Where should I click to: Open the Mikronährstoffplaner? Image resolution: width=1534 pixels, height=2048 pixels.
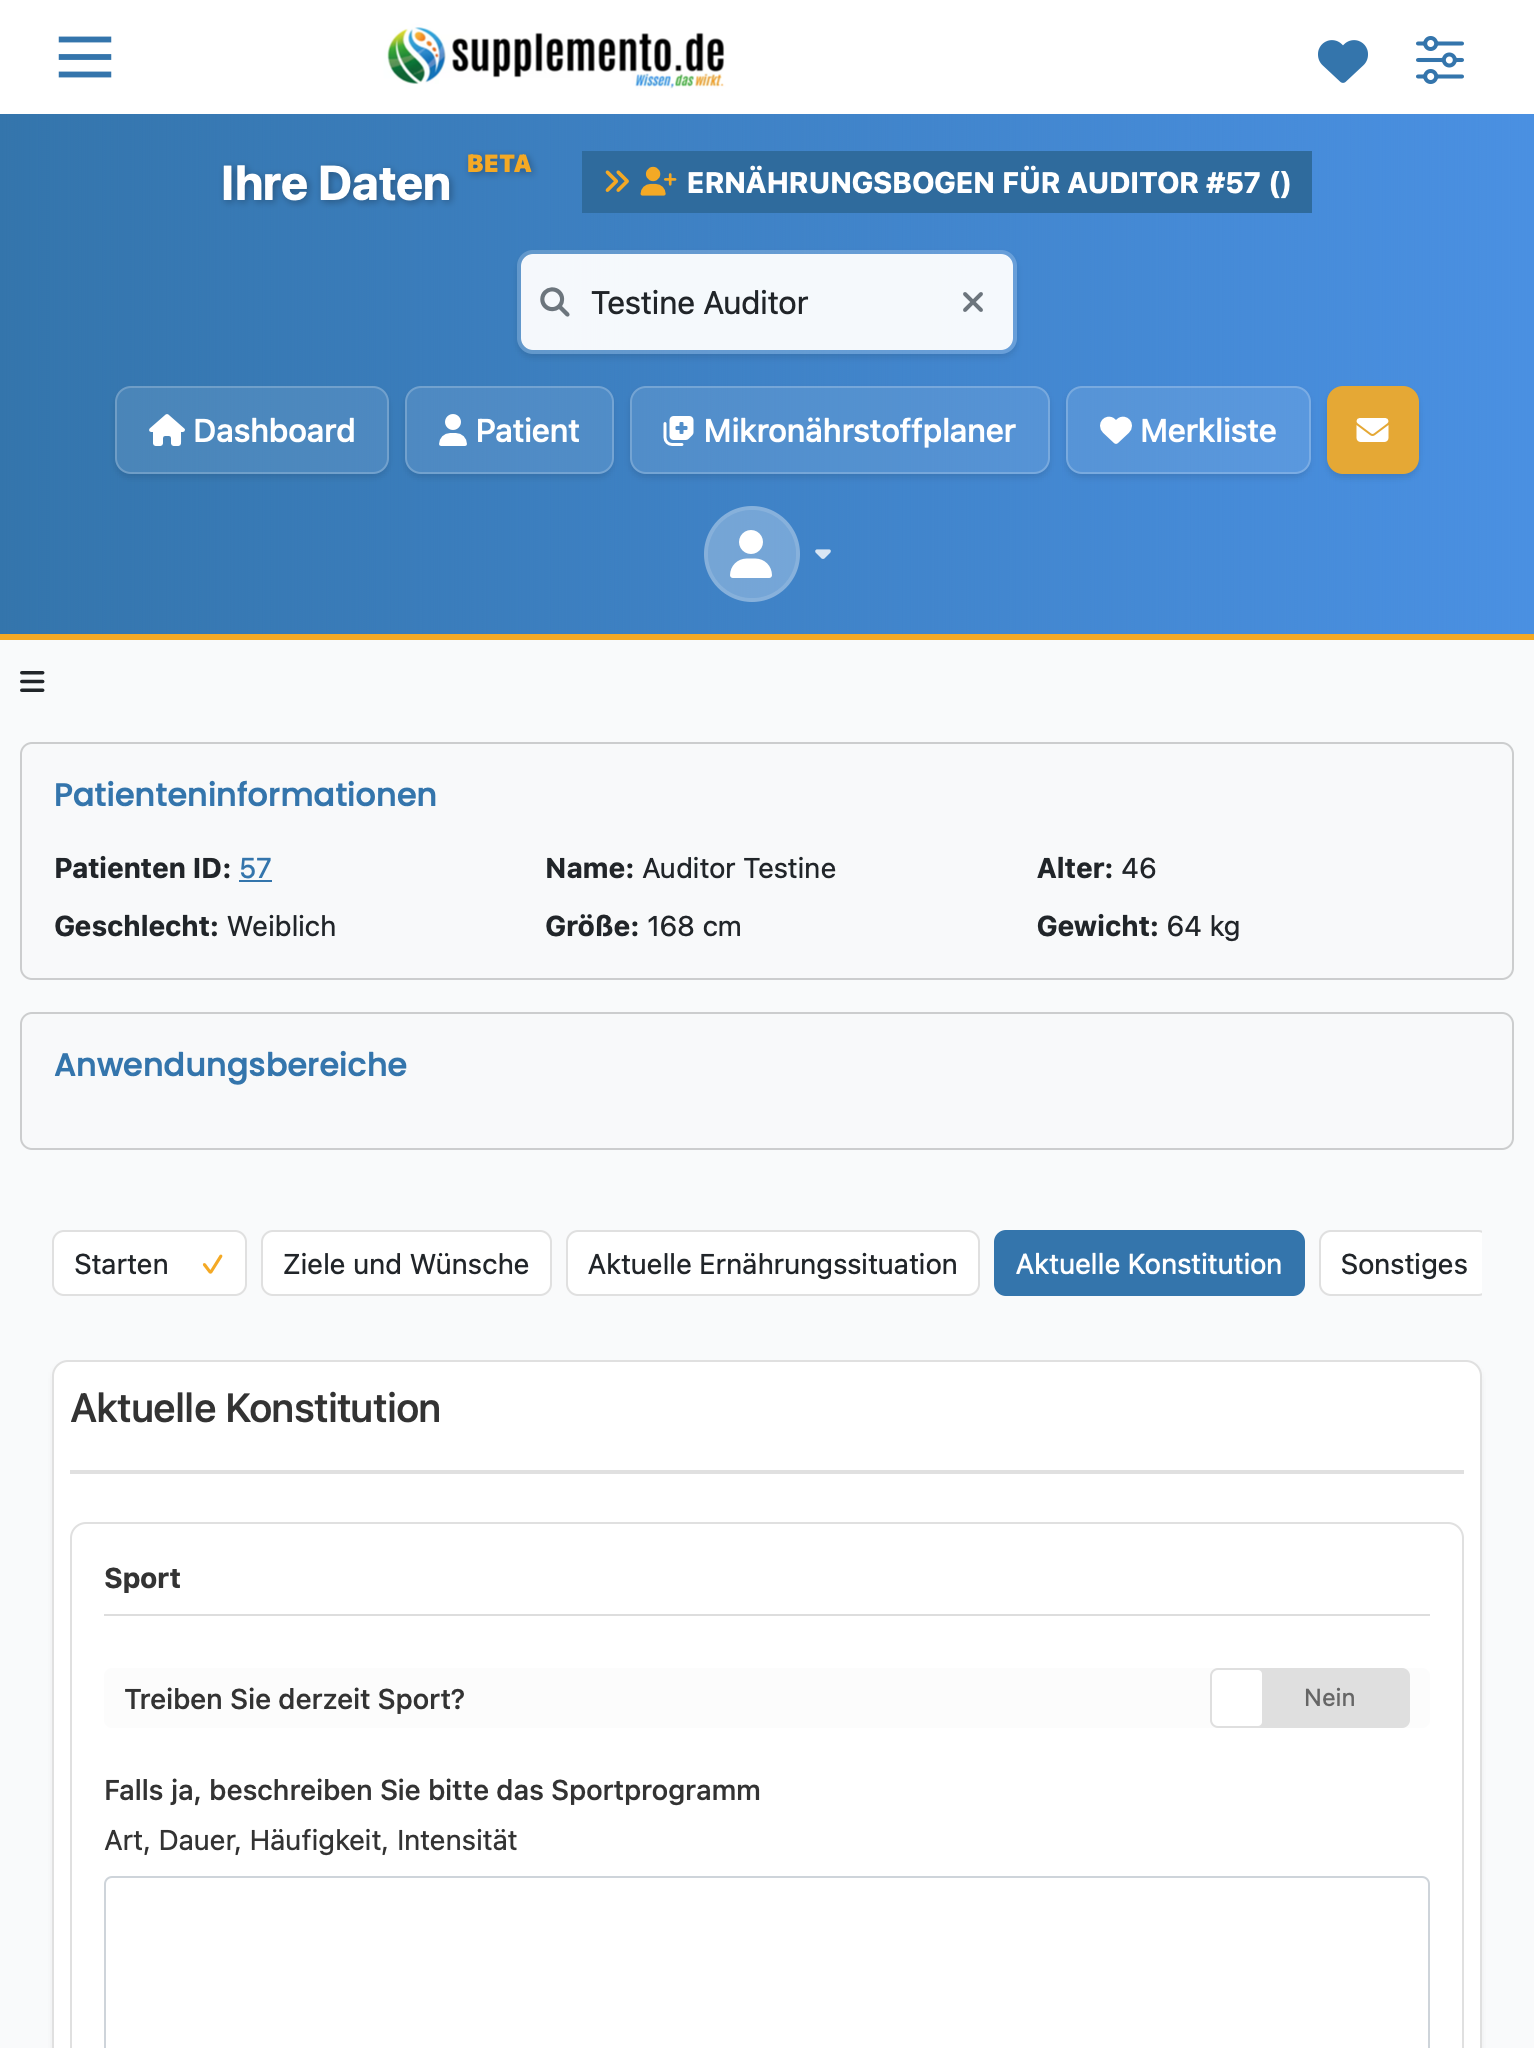click(x=839, y=430)
